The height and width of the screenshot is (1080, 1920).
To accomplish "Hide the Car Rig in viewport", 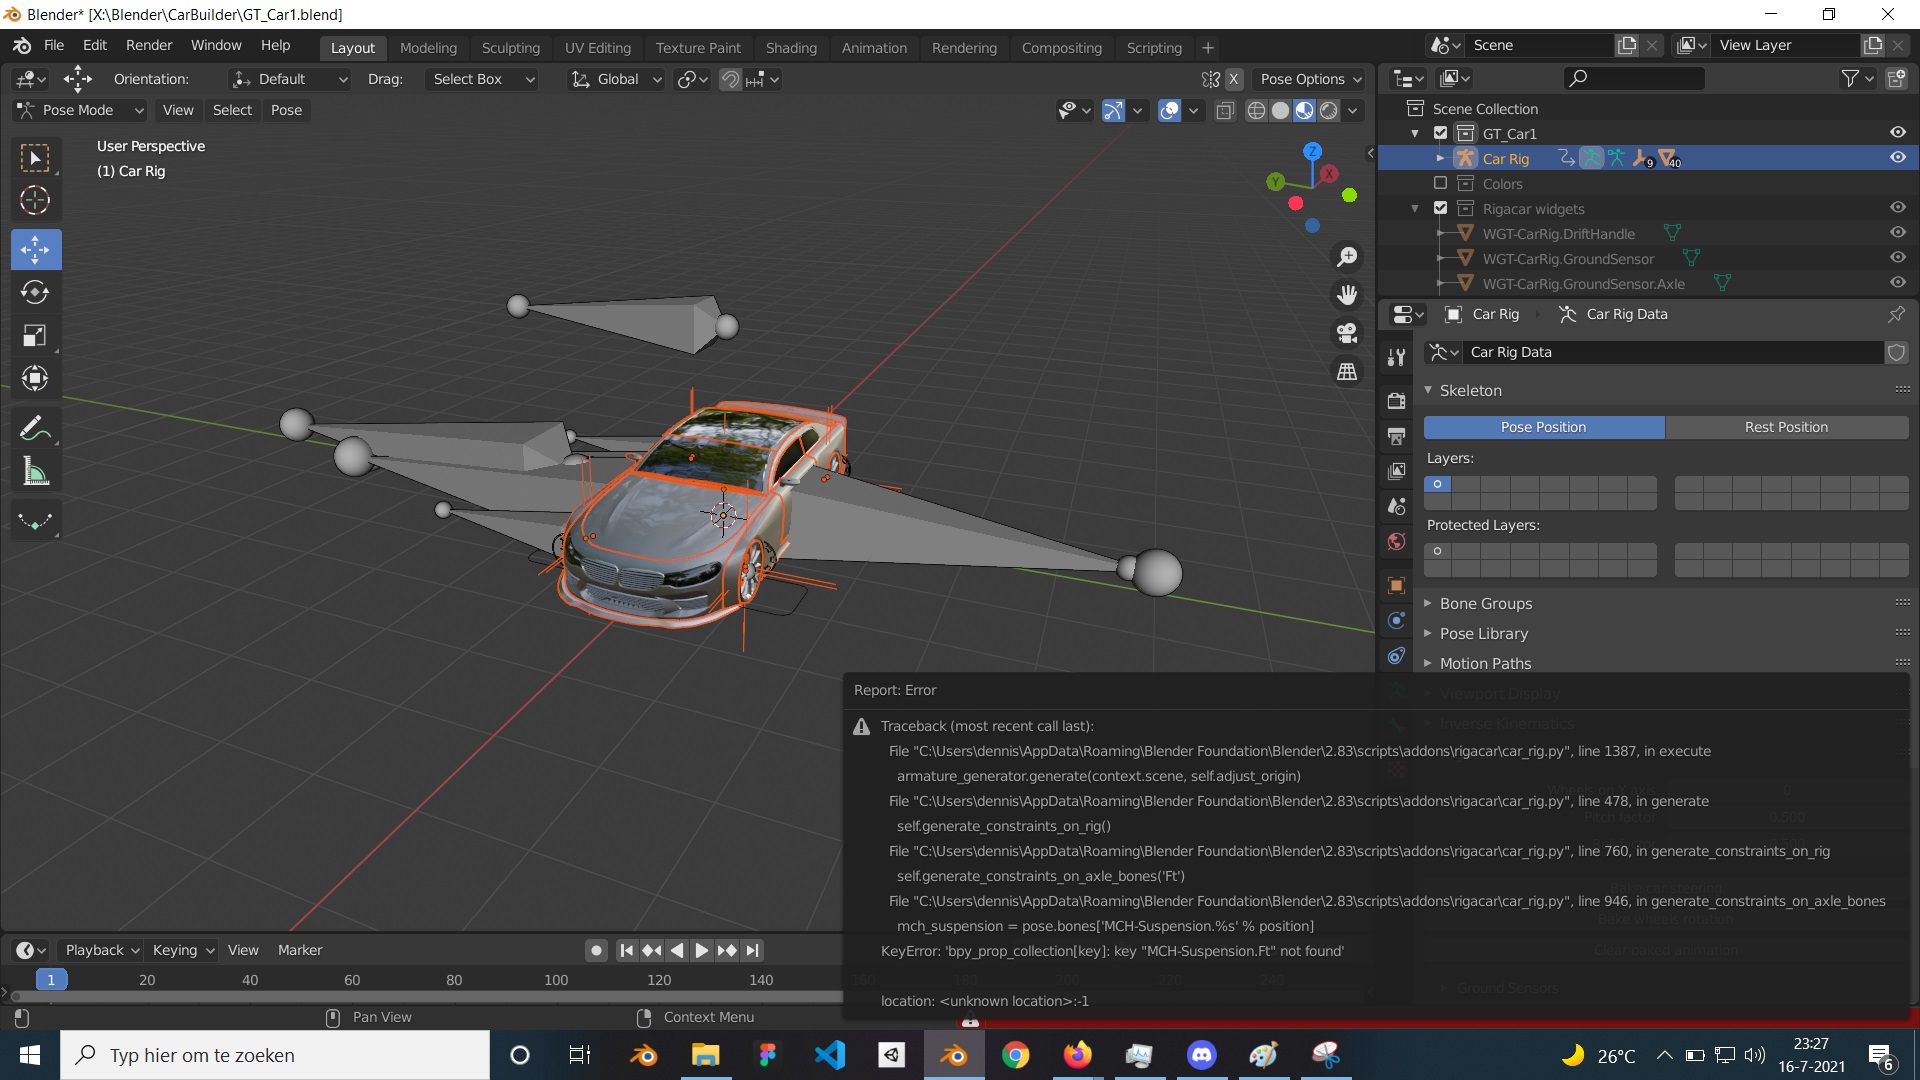I will click(x=1897, y=157).
